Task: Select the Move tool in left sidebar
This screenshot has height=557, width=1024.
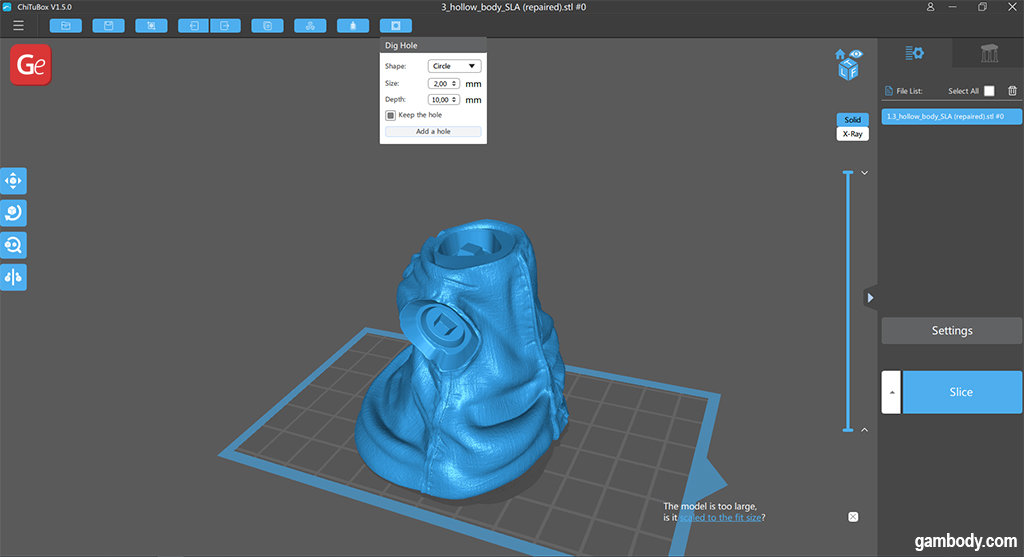Action: (x=14, y=181)
